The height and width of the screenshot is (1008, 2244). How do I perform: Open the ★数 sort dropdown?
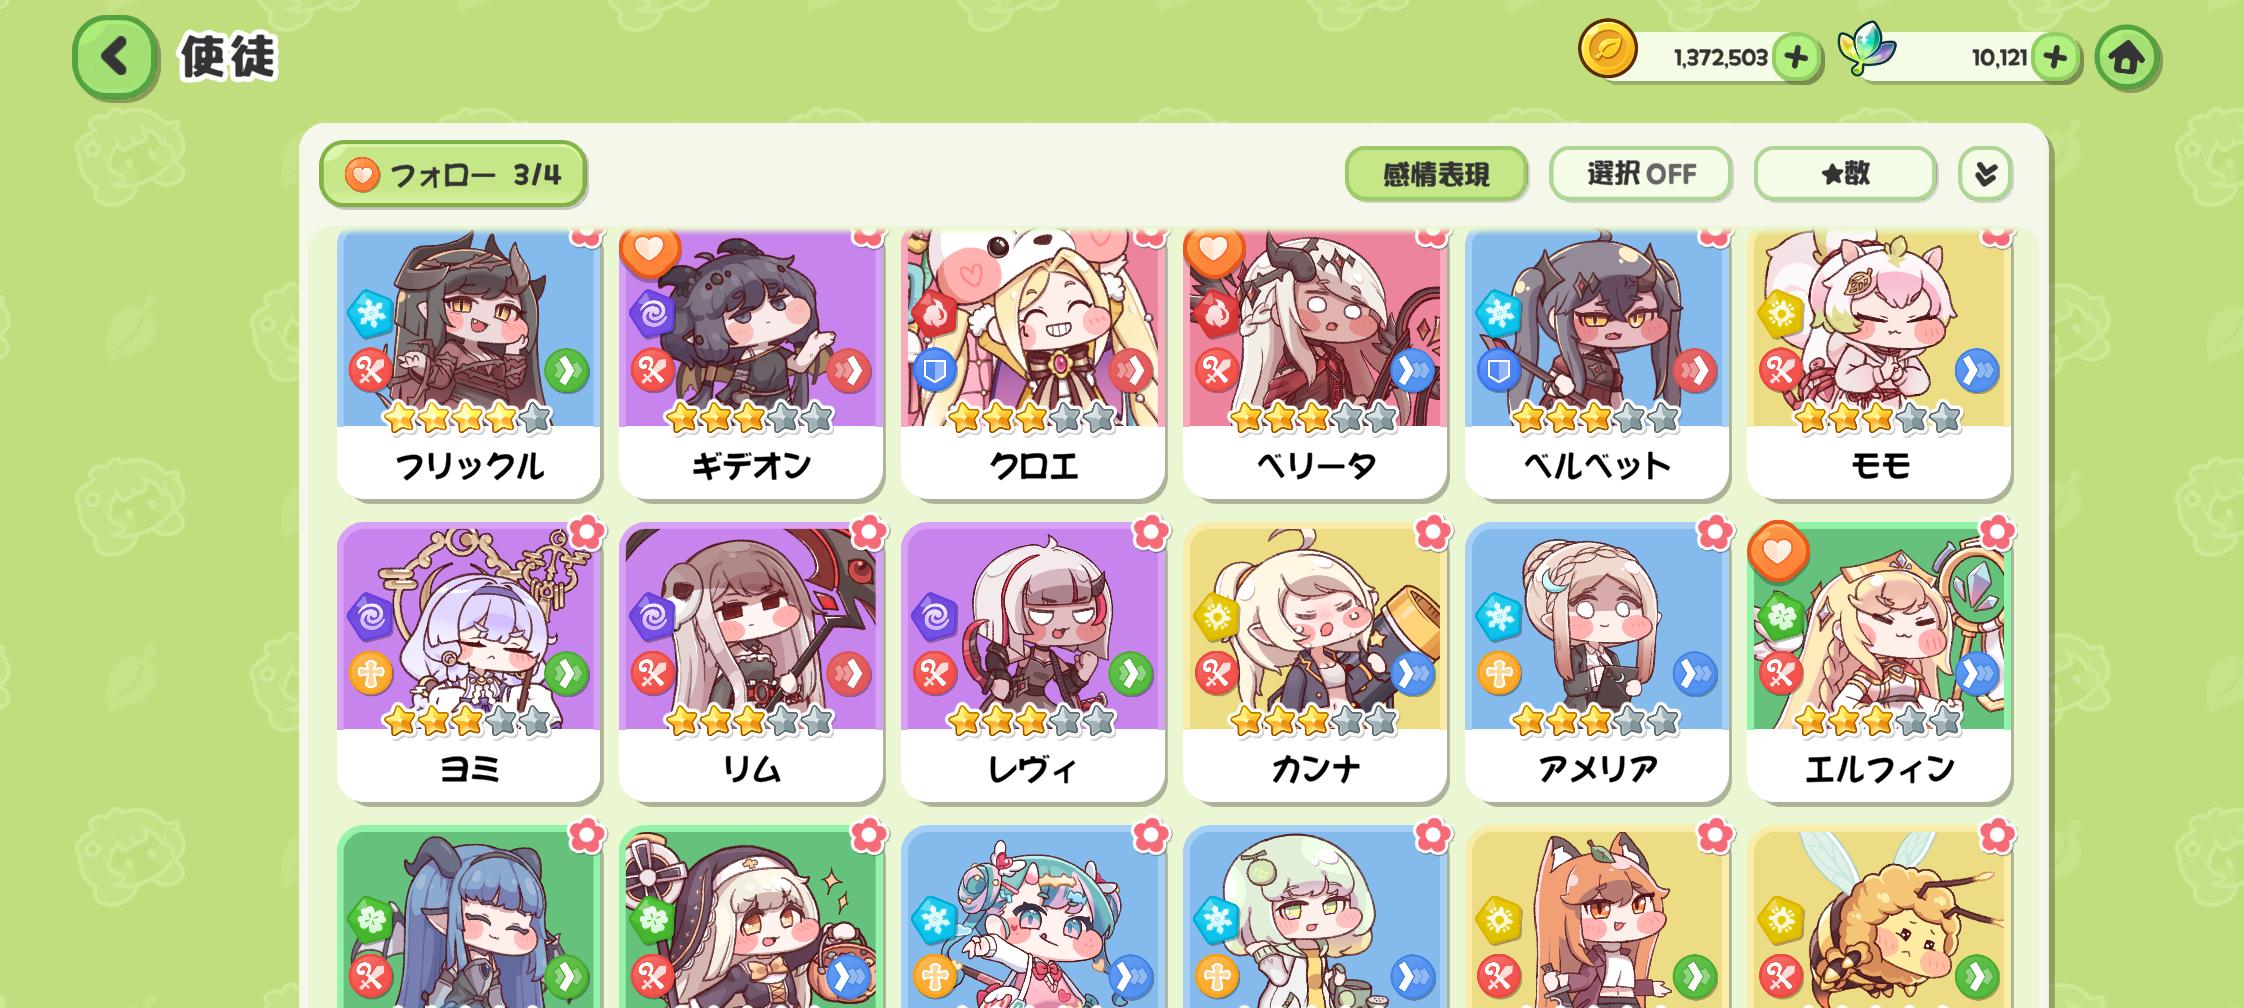click(x=1845, y=174)
